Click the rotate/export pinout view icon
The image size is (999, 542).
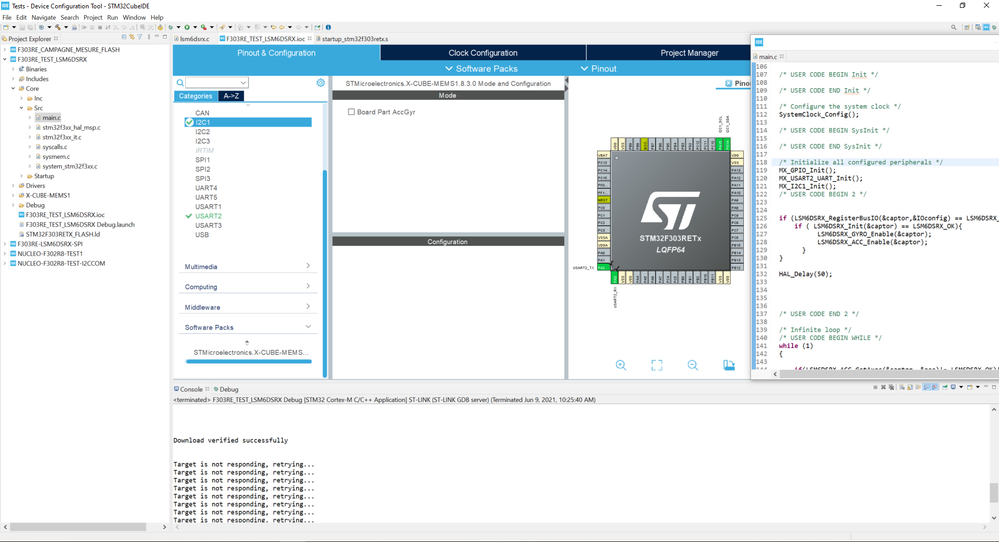(x=729, y=365)
